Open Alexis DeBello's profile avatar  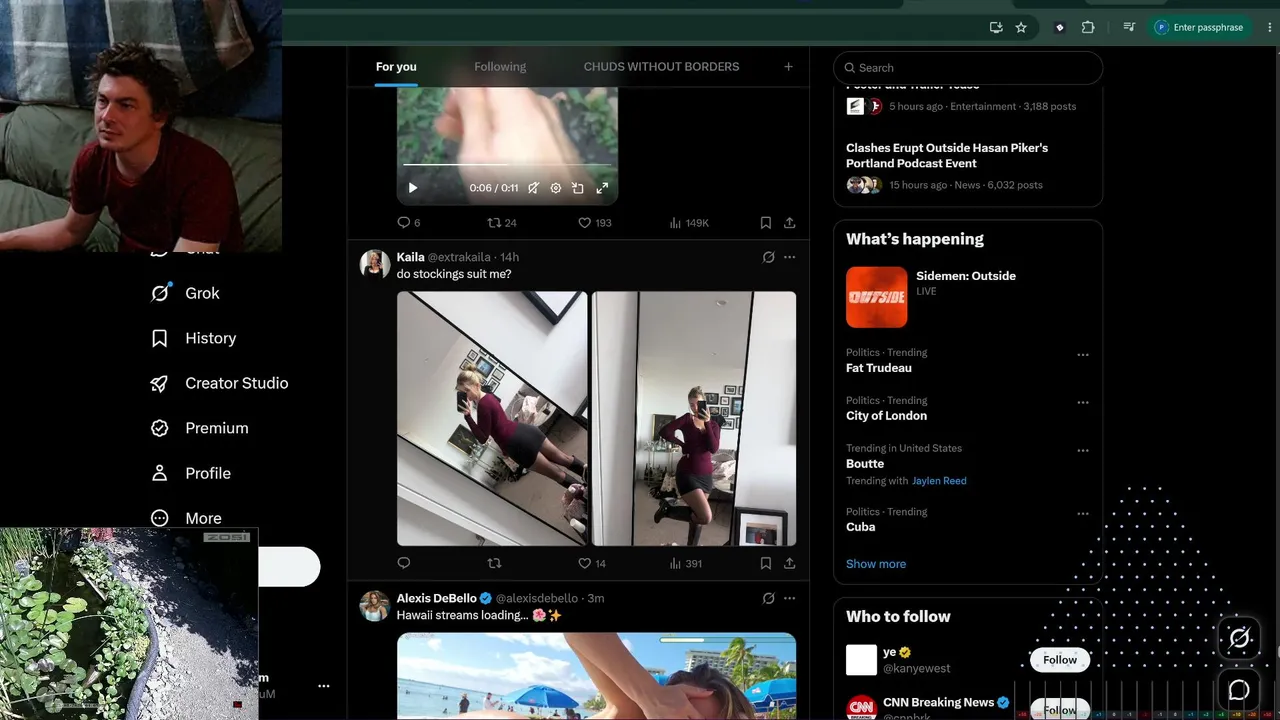(x=375, y=605)
